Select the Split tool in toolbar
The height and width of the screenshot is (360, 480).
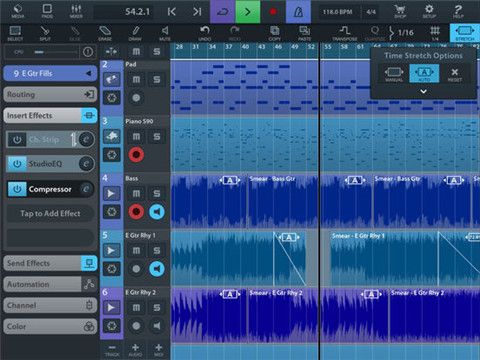(45, 33)
